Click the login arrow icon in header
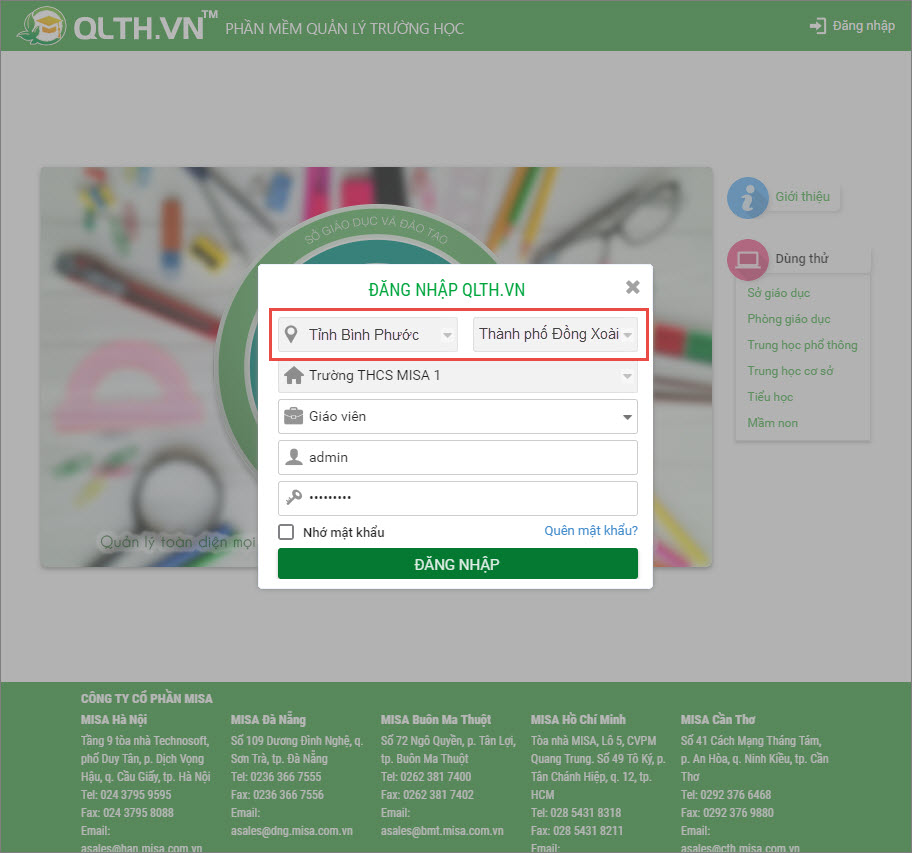 817,26
